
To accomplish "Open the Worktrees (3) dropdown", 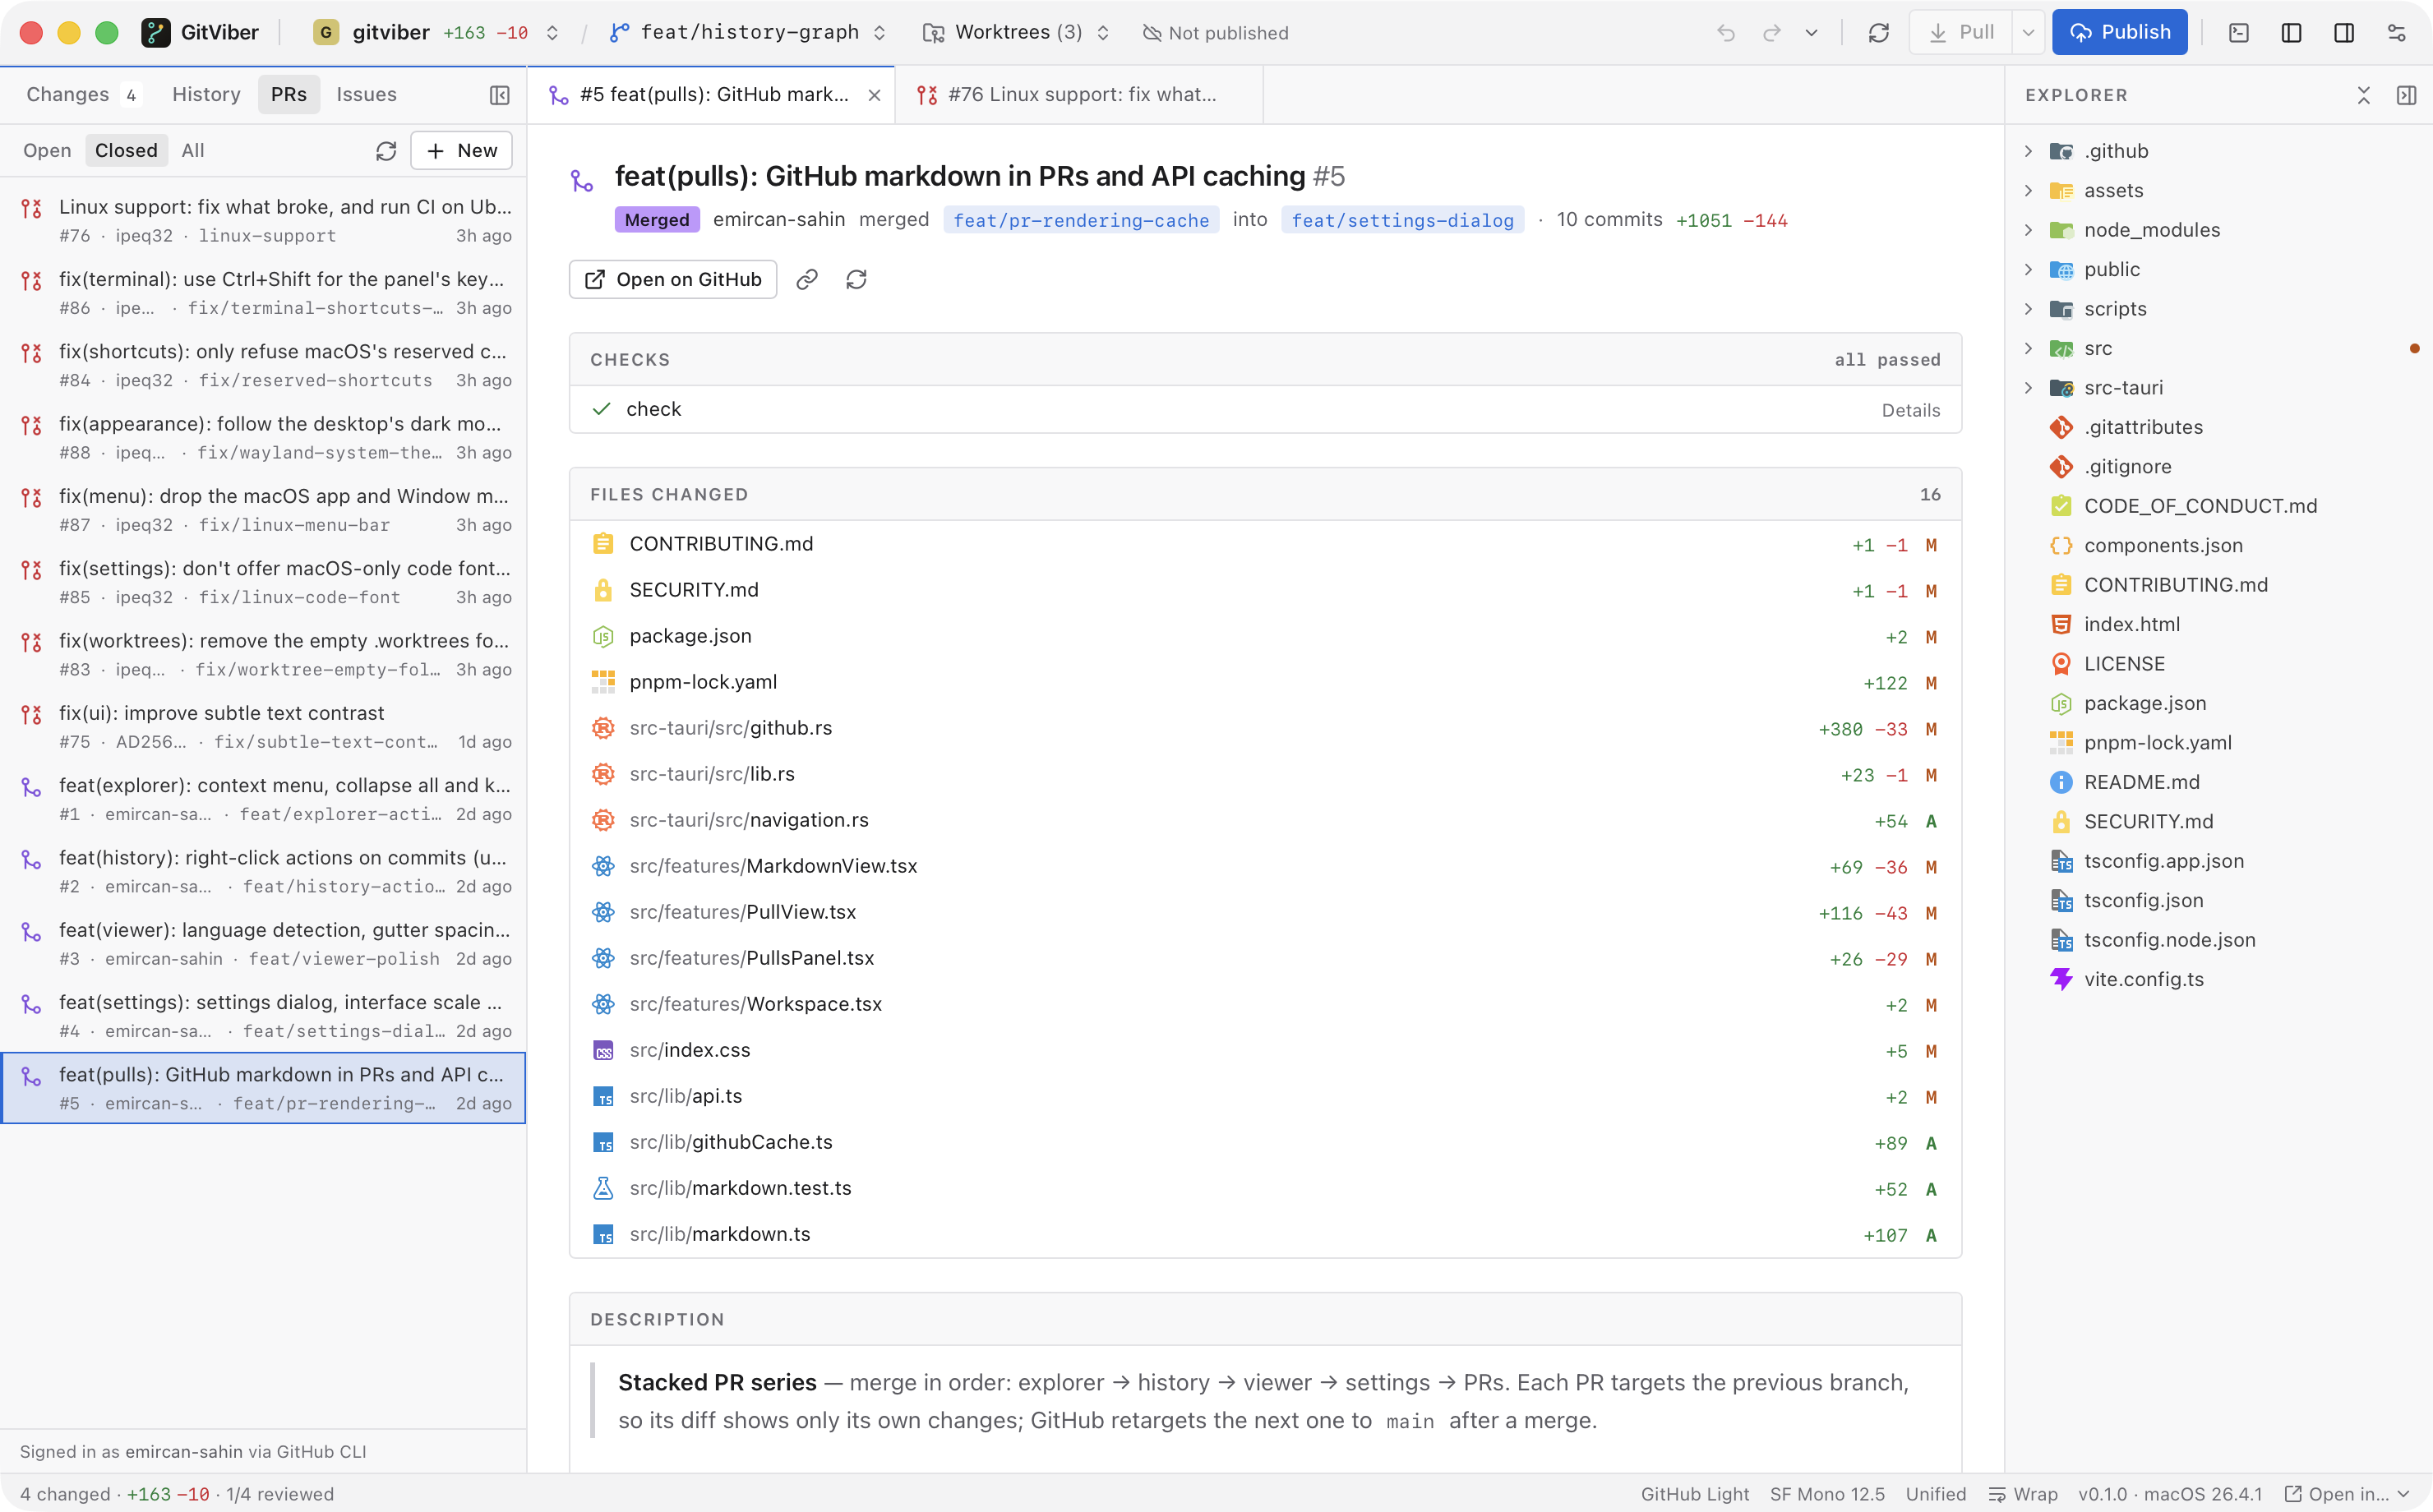I will coord(1016,33).
